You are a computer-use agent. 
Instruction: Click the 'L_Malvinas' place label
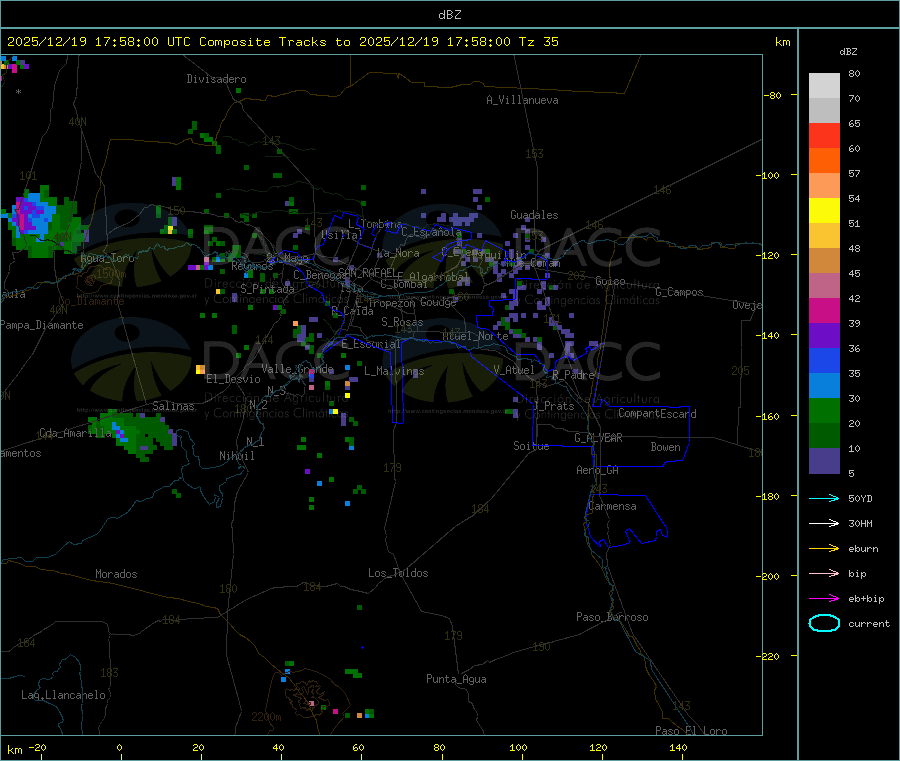[394, 371]
